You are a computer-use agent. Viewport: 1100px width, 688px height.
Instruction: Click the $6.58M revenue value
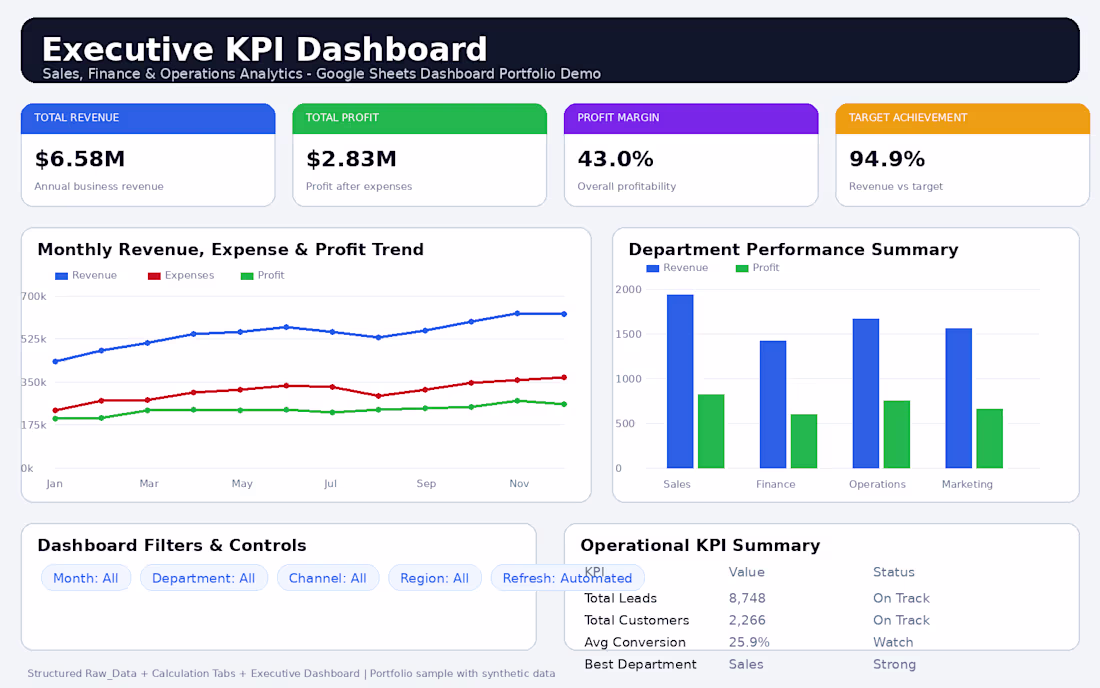pos(80,158)
